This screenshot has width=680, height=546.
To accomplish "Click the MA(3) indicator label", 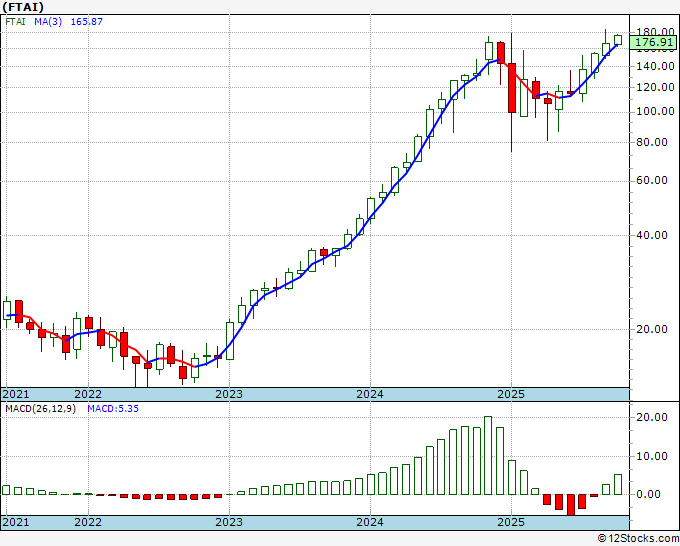I will click(48, 22).
